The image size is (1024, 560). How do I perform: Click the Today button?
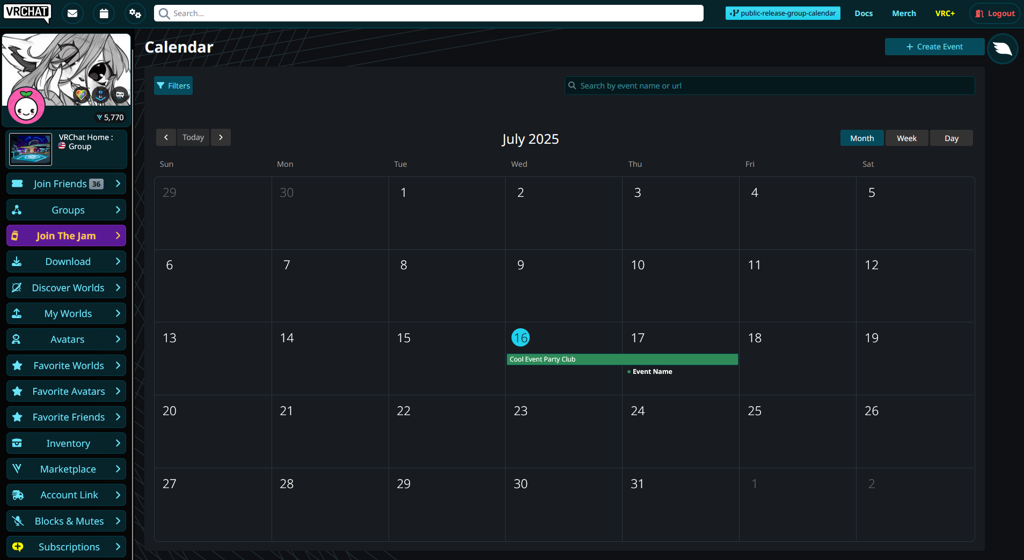pos(193,137)
